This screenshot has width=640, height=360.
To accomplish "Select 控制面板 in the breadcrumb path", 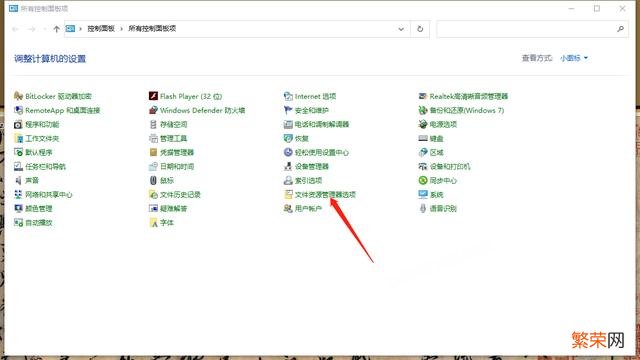I will (x=101, y=29).
